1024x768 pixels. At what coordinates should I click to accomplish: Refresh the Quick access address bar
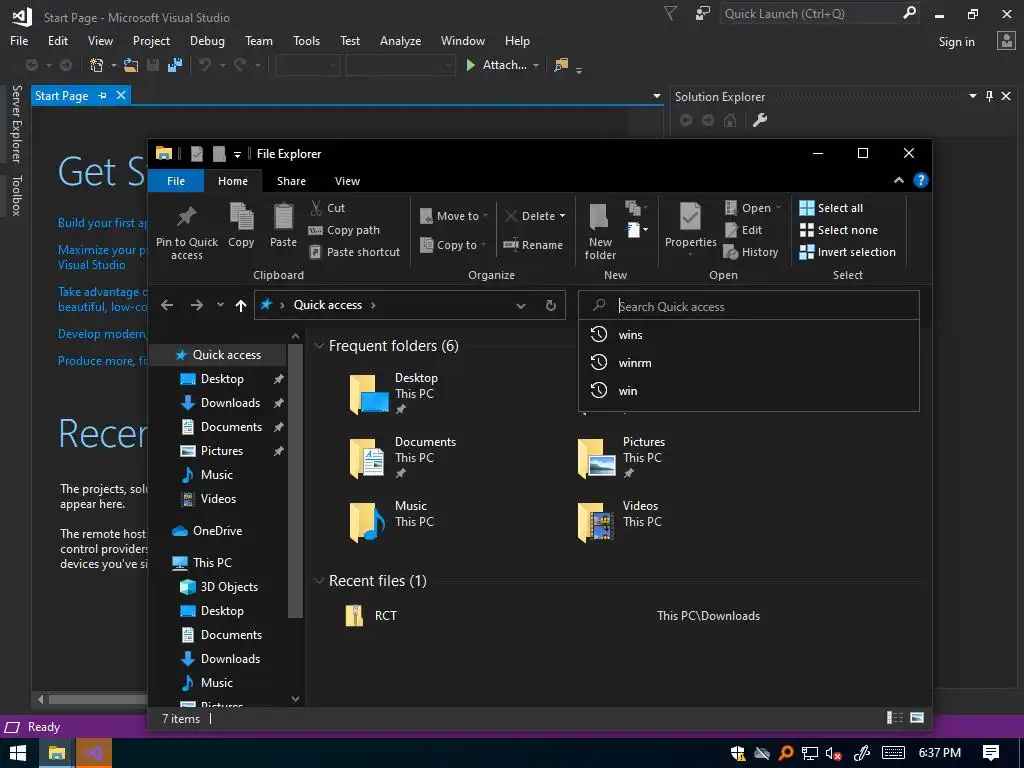[x=551, y=305]
